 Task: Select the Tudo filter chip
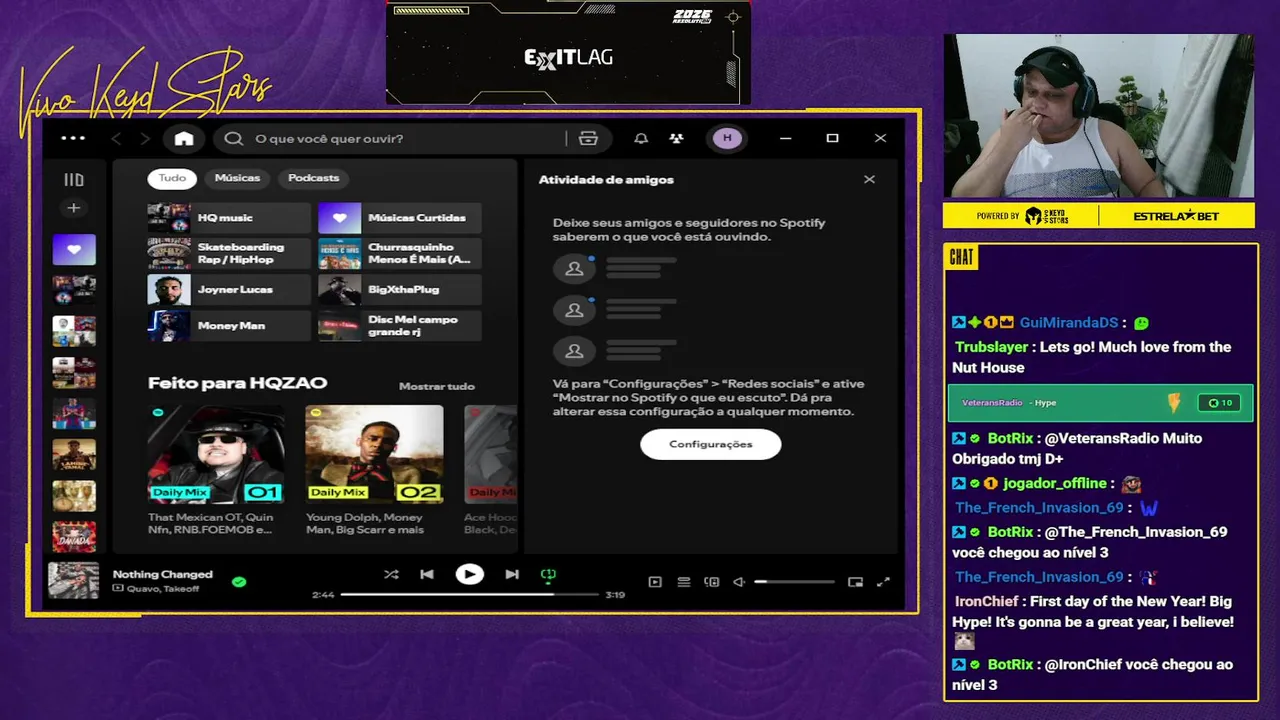click(172, 178)
